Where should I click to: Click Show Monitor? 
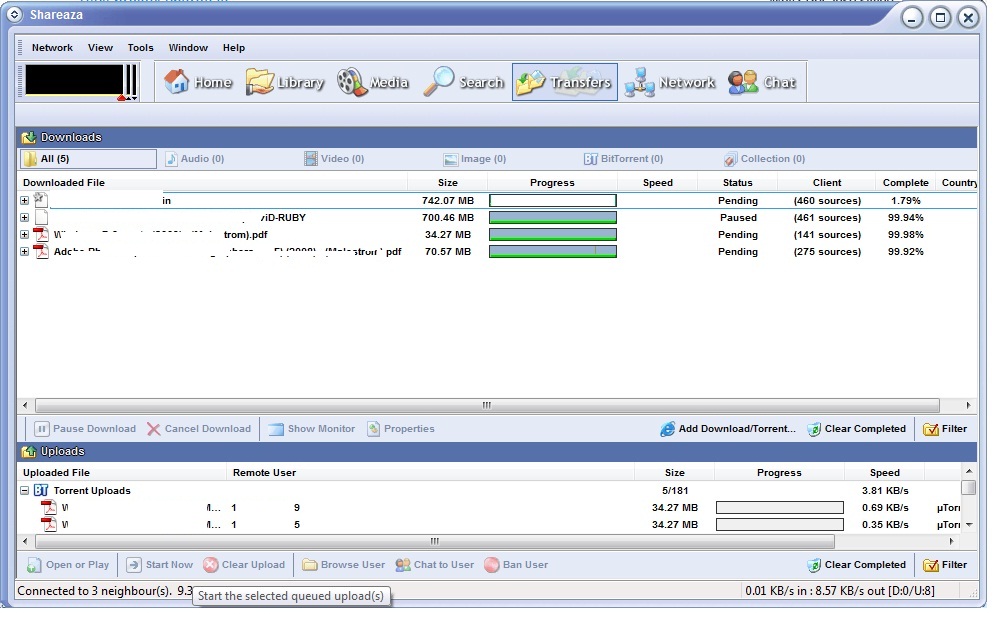[x=312, y=429]
